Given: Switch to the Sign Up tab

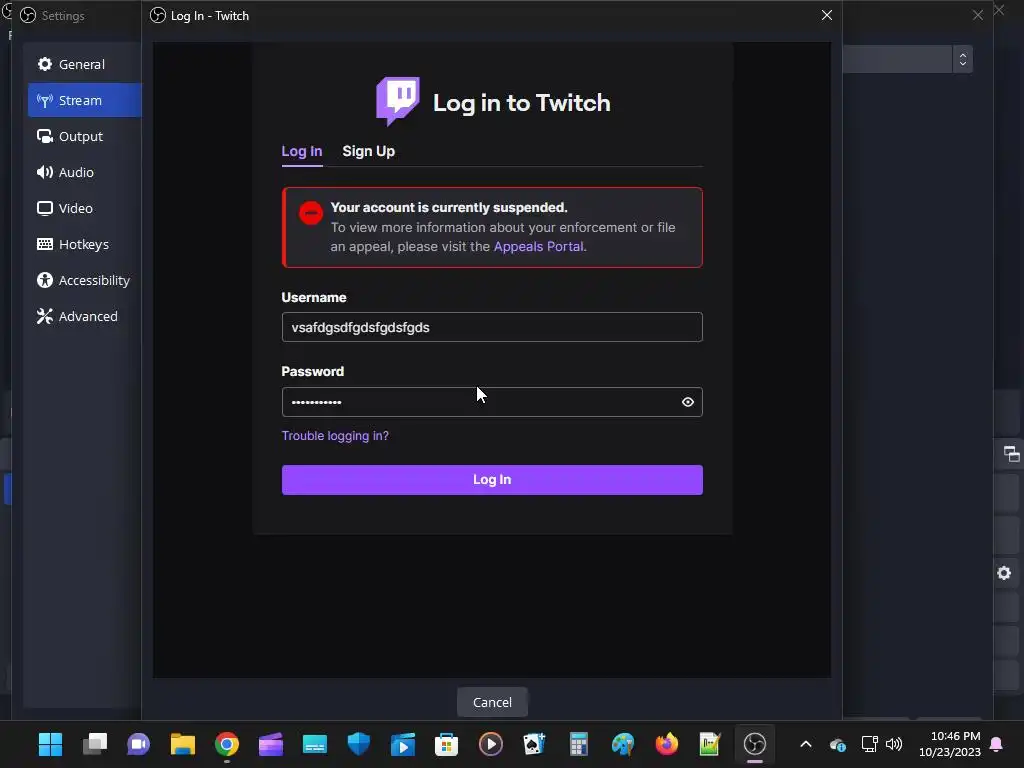Looking at the screenshot, I should pyautogui.click(x=368, y=152).
